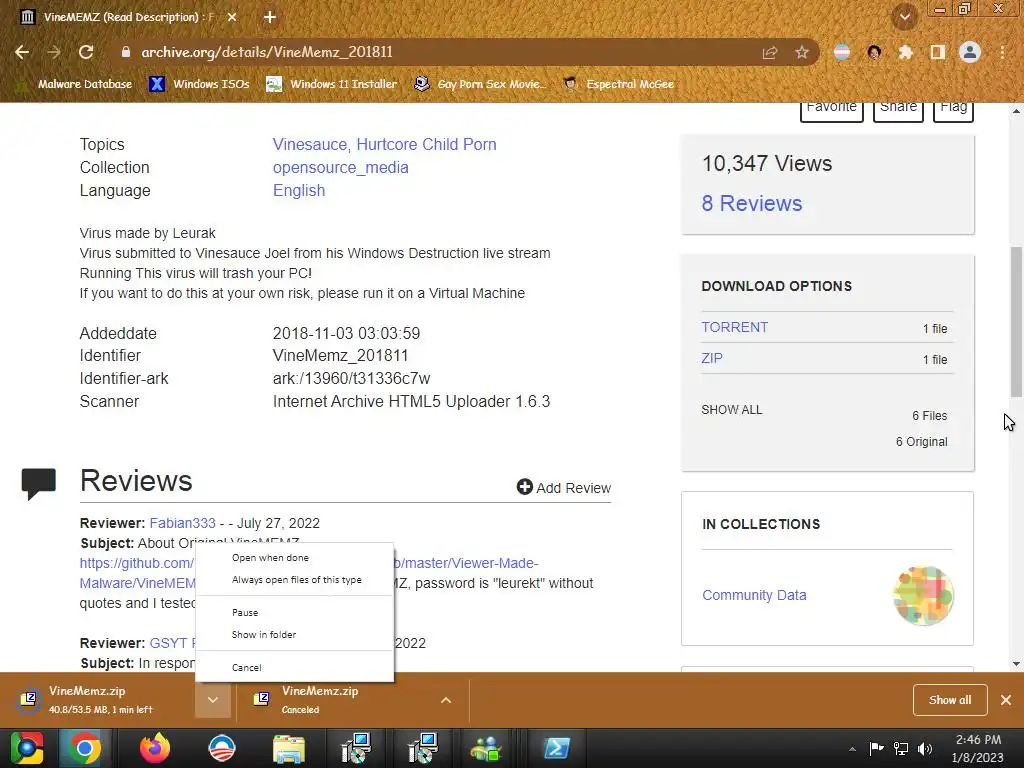Click Show all downloads

pos(950,700)
